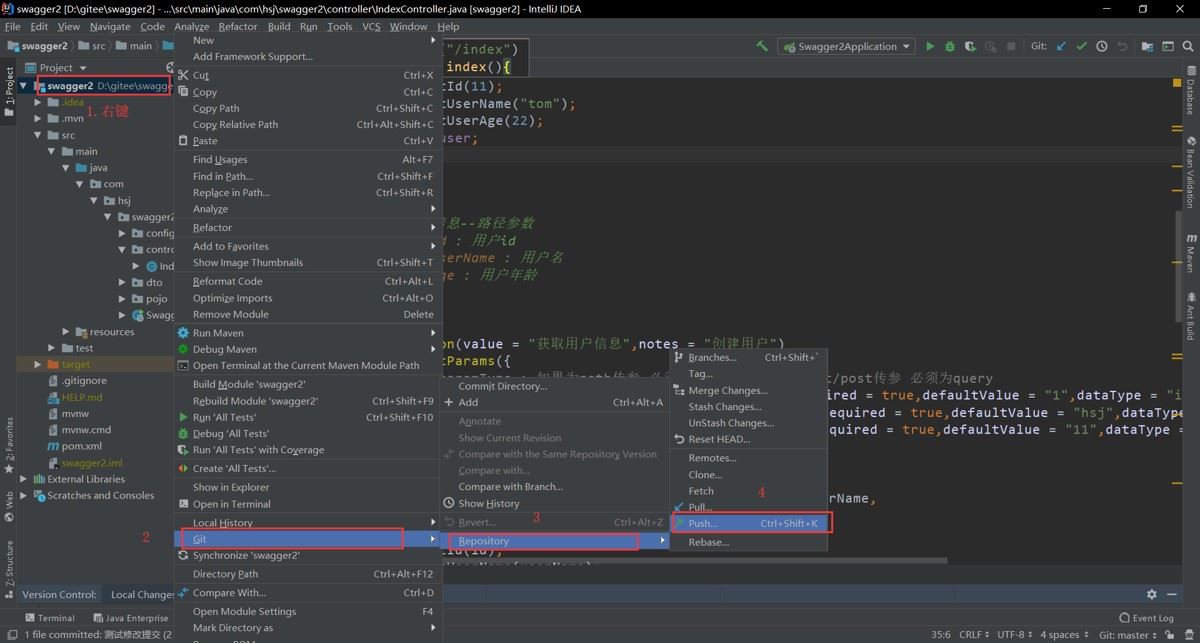Open version control panel gear settings
Viewport: 1200px width, 643px height.
(1151, 594)
